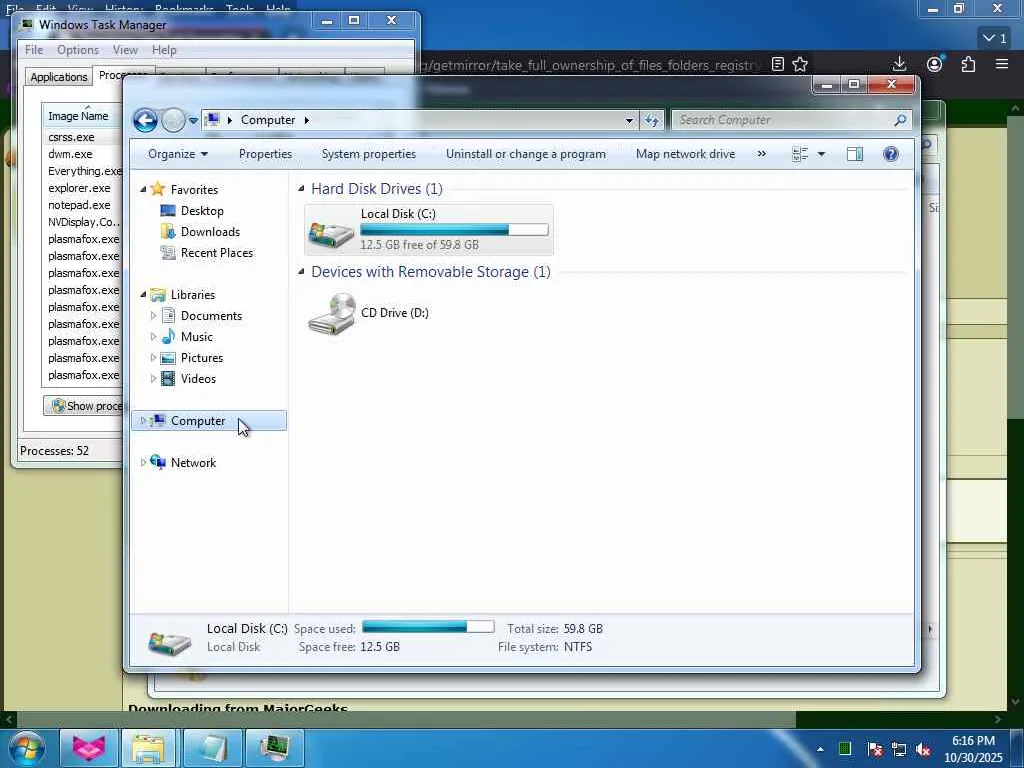The width and height of the screenshot is (1024, 768).
Task: Select notepad.exe process row
Action: coord(82,205)
